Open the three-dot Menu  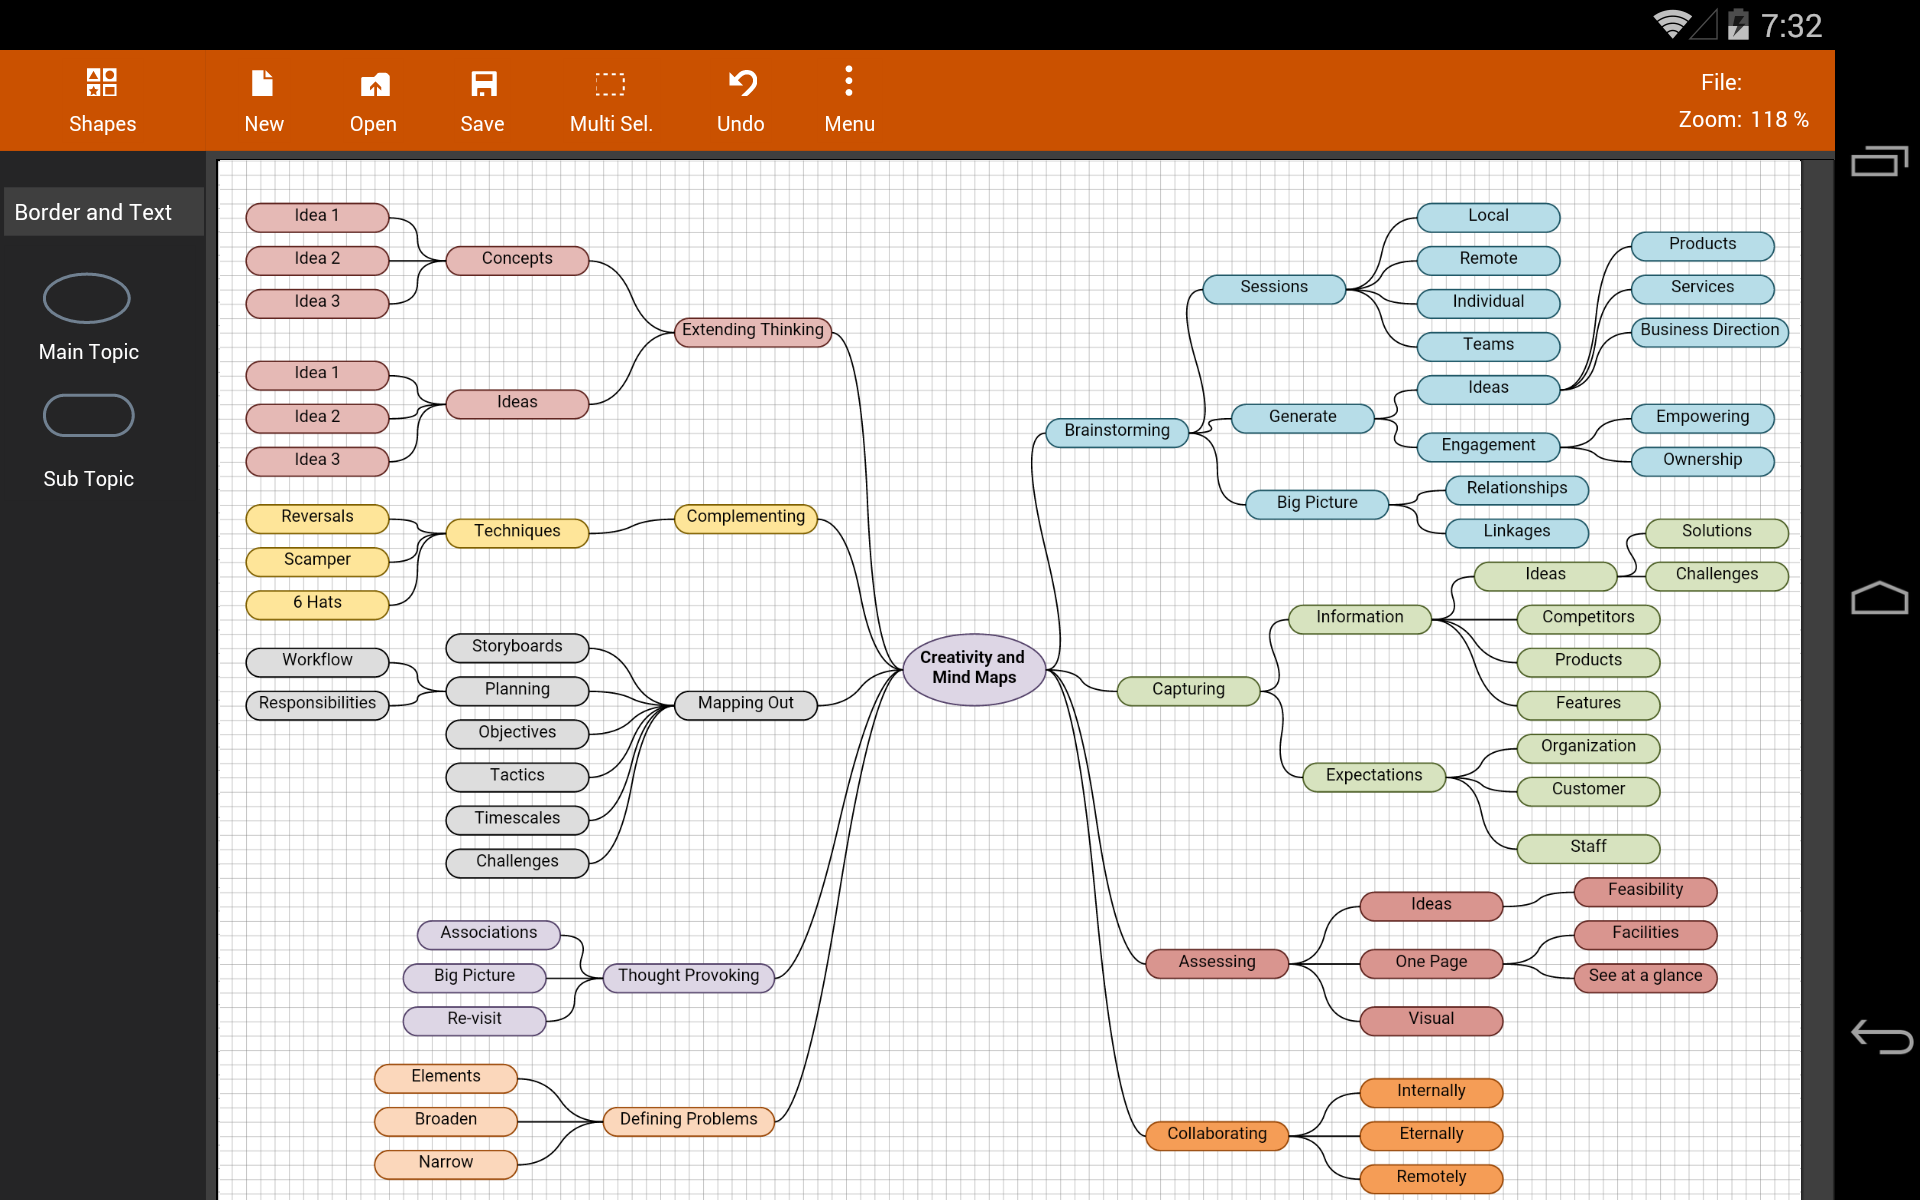(x=849, y=81)
